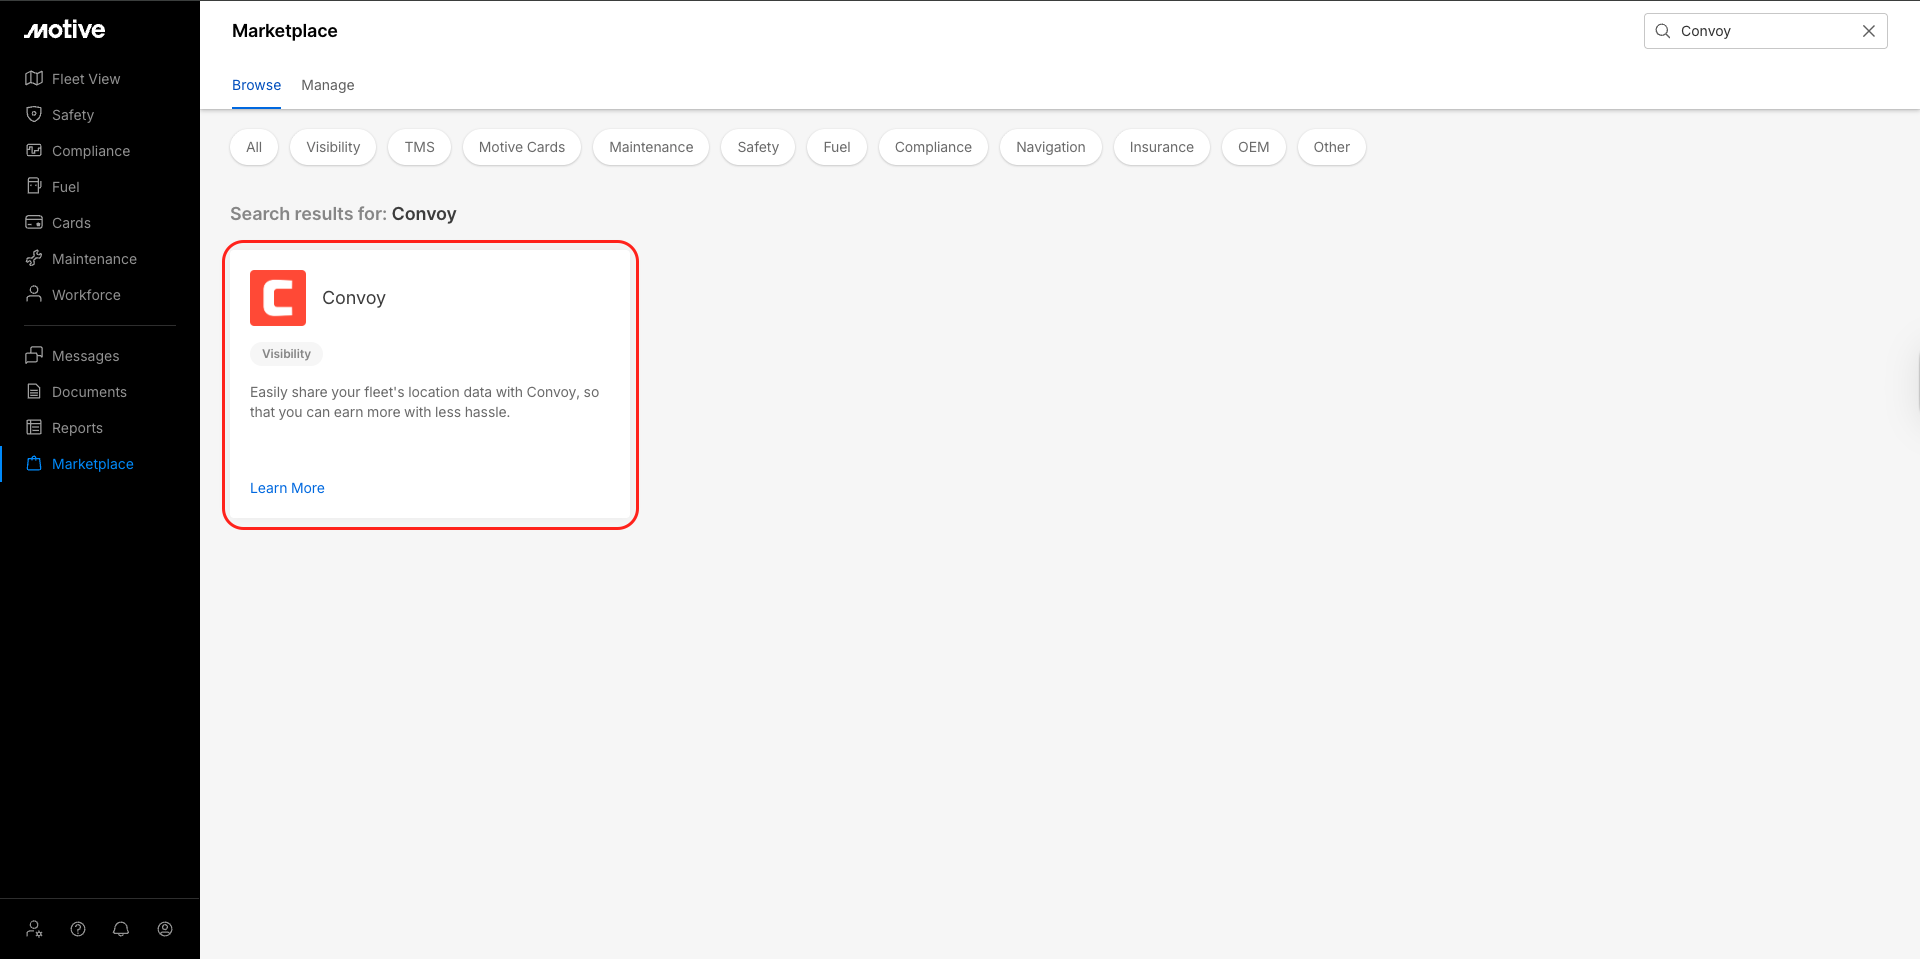This screenshot has width=1920, height=959.
Task: Go to Compliance in sidebar
Action: [x=91, y=151]
